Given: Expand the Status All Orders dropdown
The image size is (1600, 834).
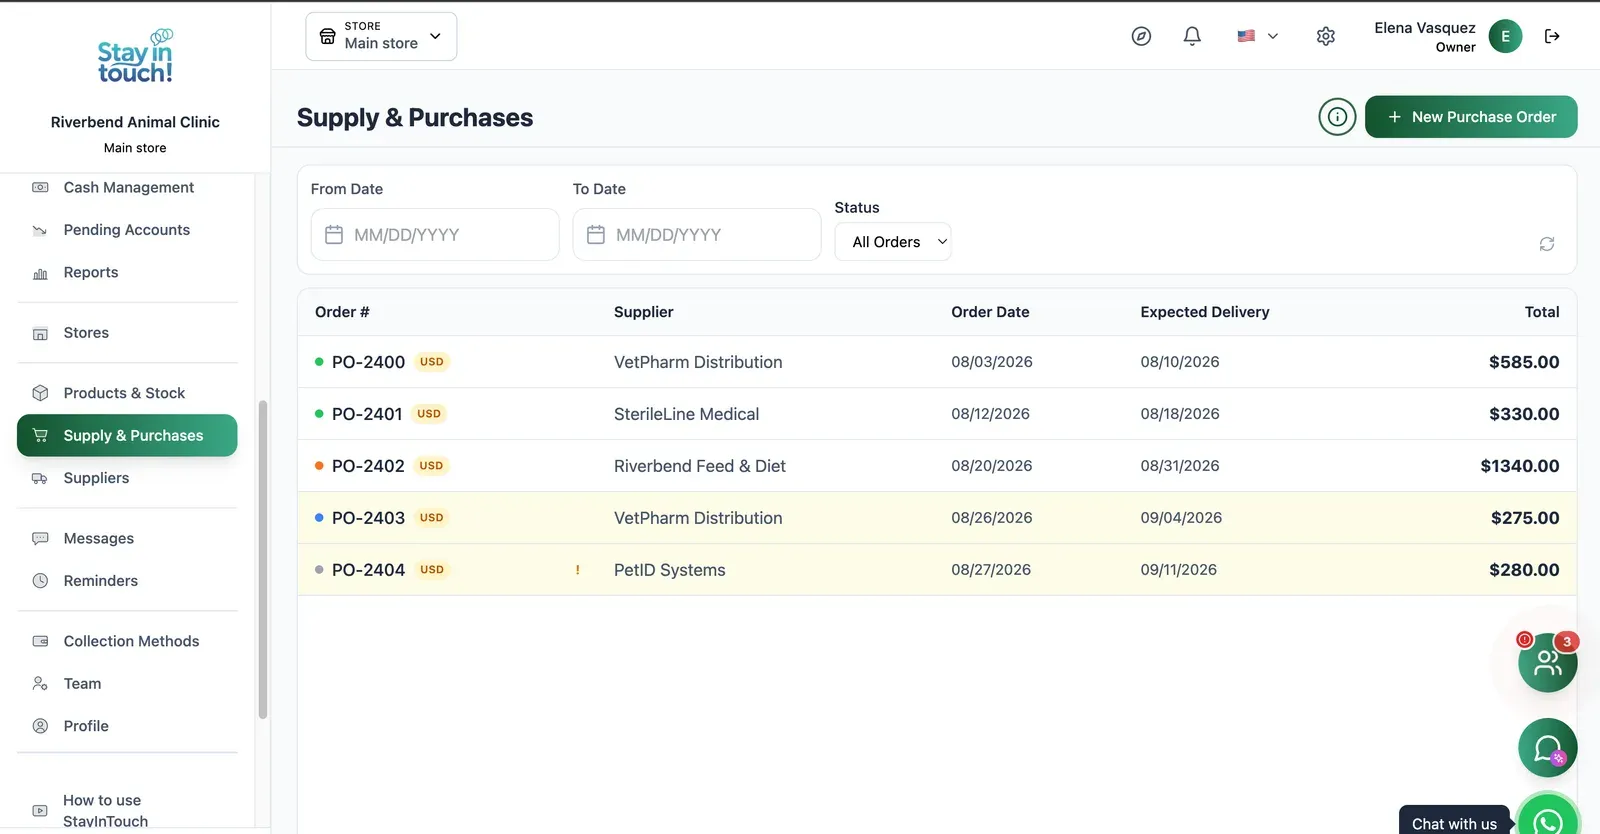Looking at the screenshot, I should pyautogui.click(x=893, y=242).
